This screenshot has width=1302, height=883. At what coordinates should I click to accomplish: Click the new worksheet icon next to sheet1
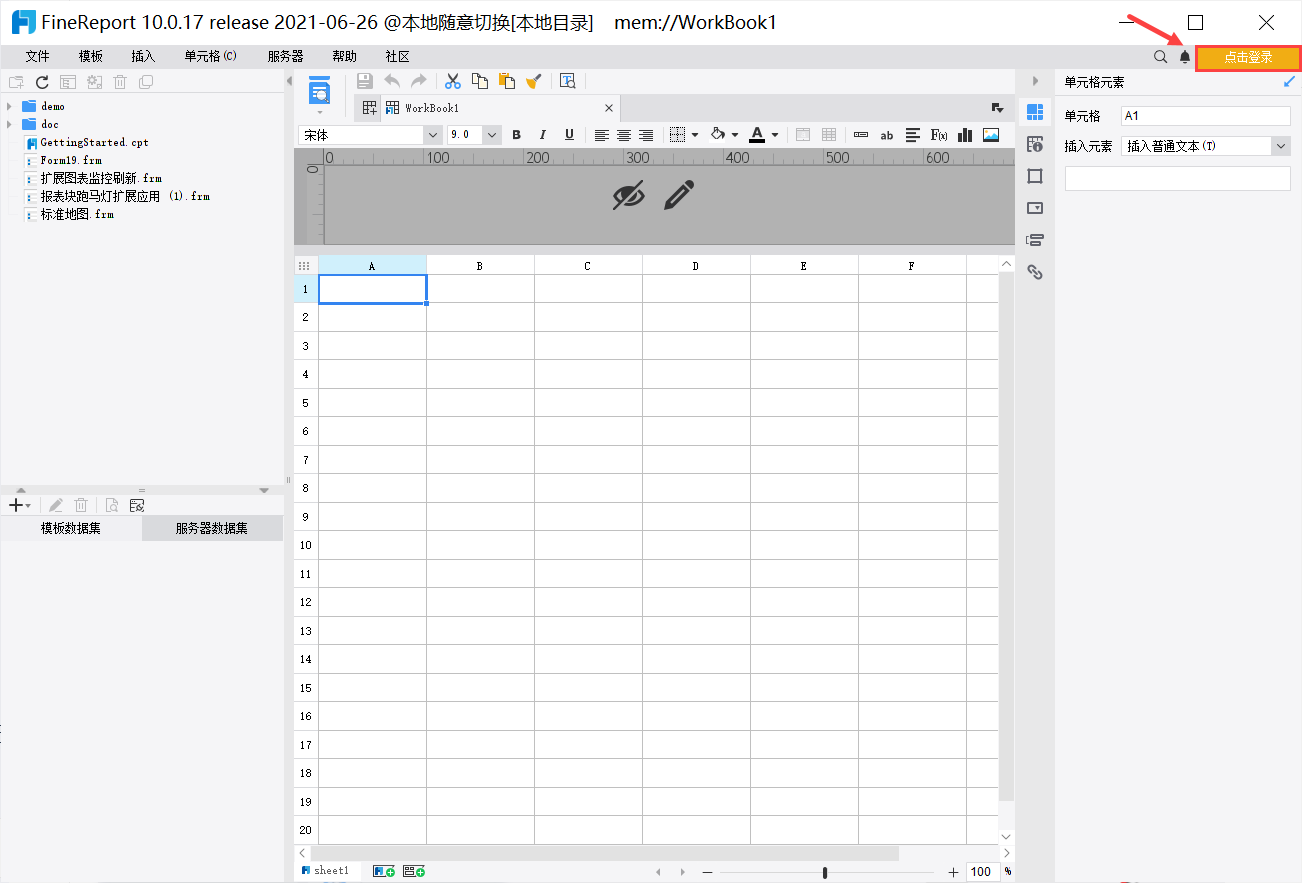(383, 871)
